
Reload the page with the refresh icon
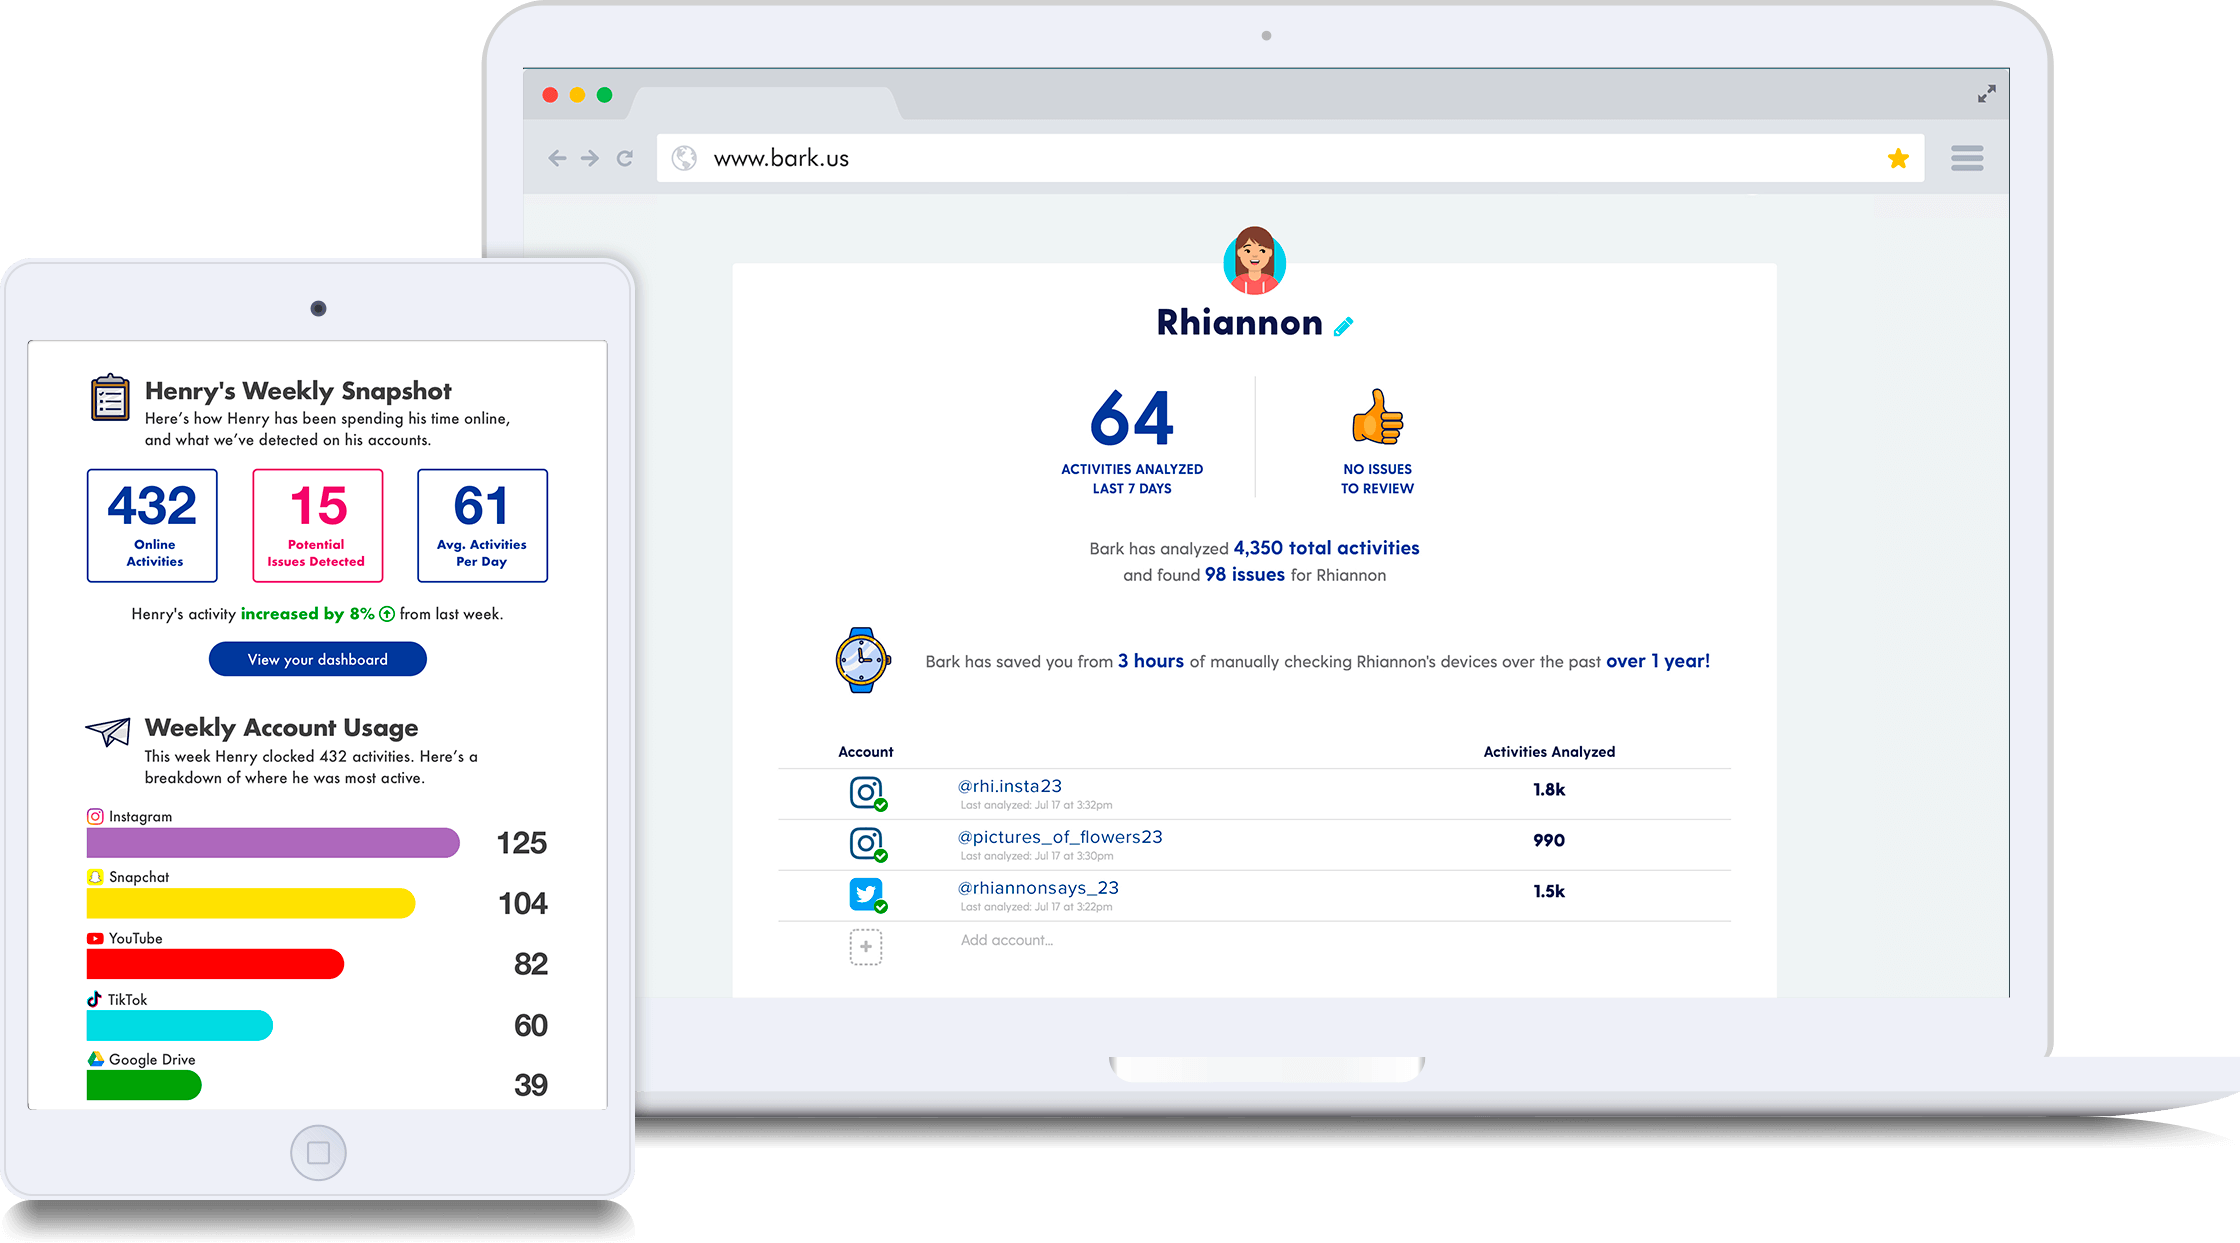click(625, 158)
